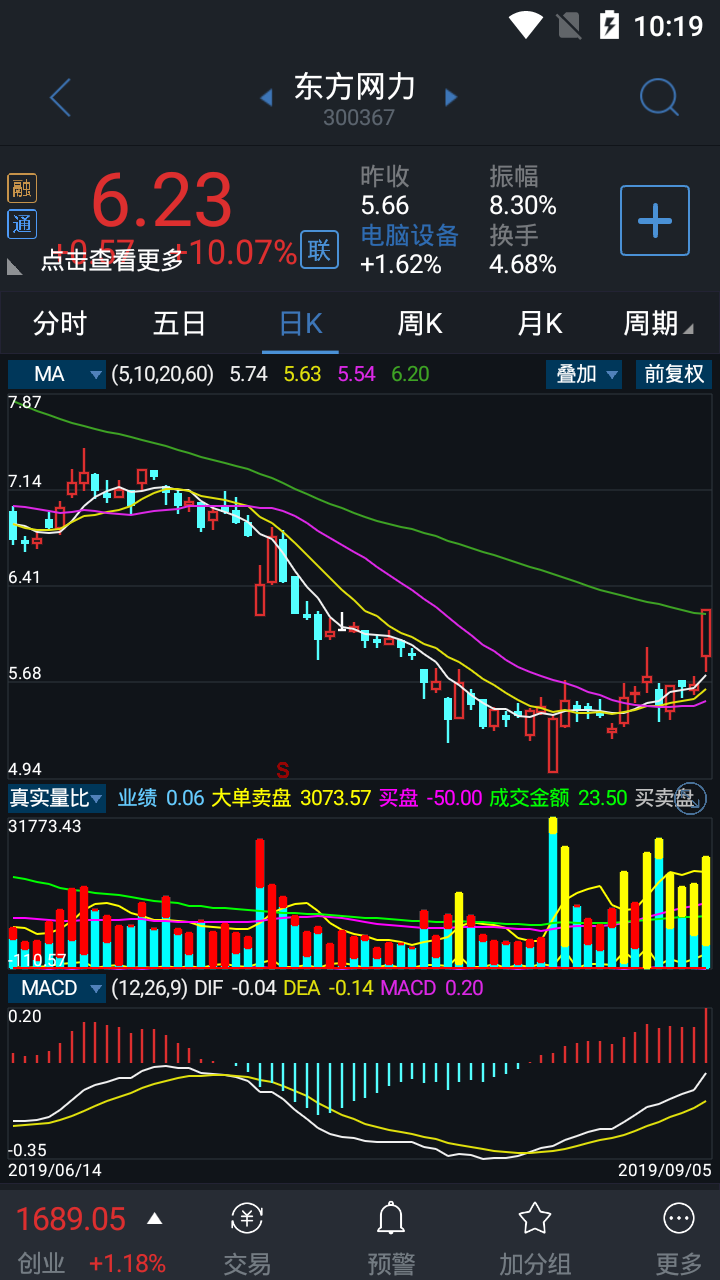Select the 周K weekly candlestick tab
Image resolution: width=720 pixels, height=1280 pixels.
point(420,324)
